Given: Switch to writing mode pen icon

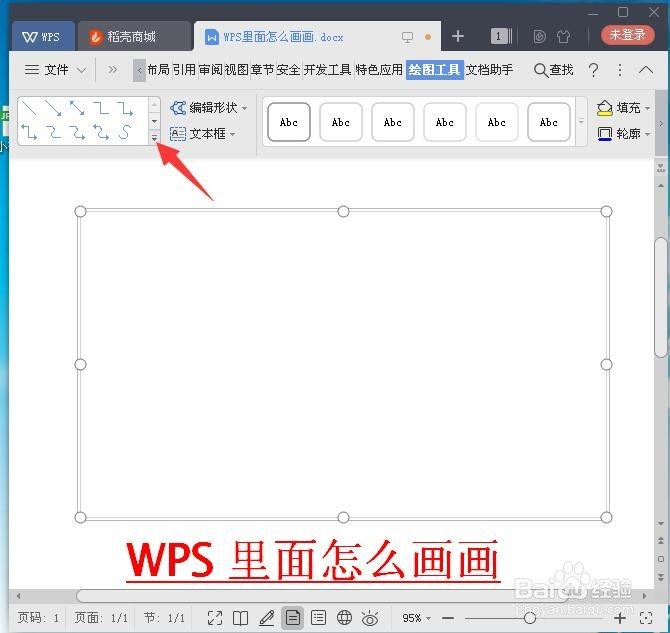Looking at the screenshot, I should pyautogui.click(x=267, y=618).
